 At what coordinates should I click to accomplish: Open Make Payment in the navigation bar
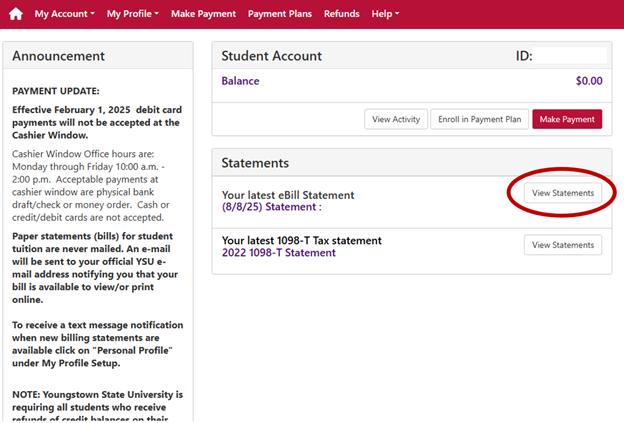[x=203, y=14]
